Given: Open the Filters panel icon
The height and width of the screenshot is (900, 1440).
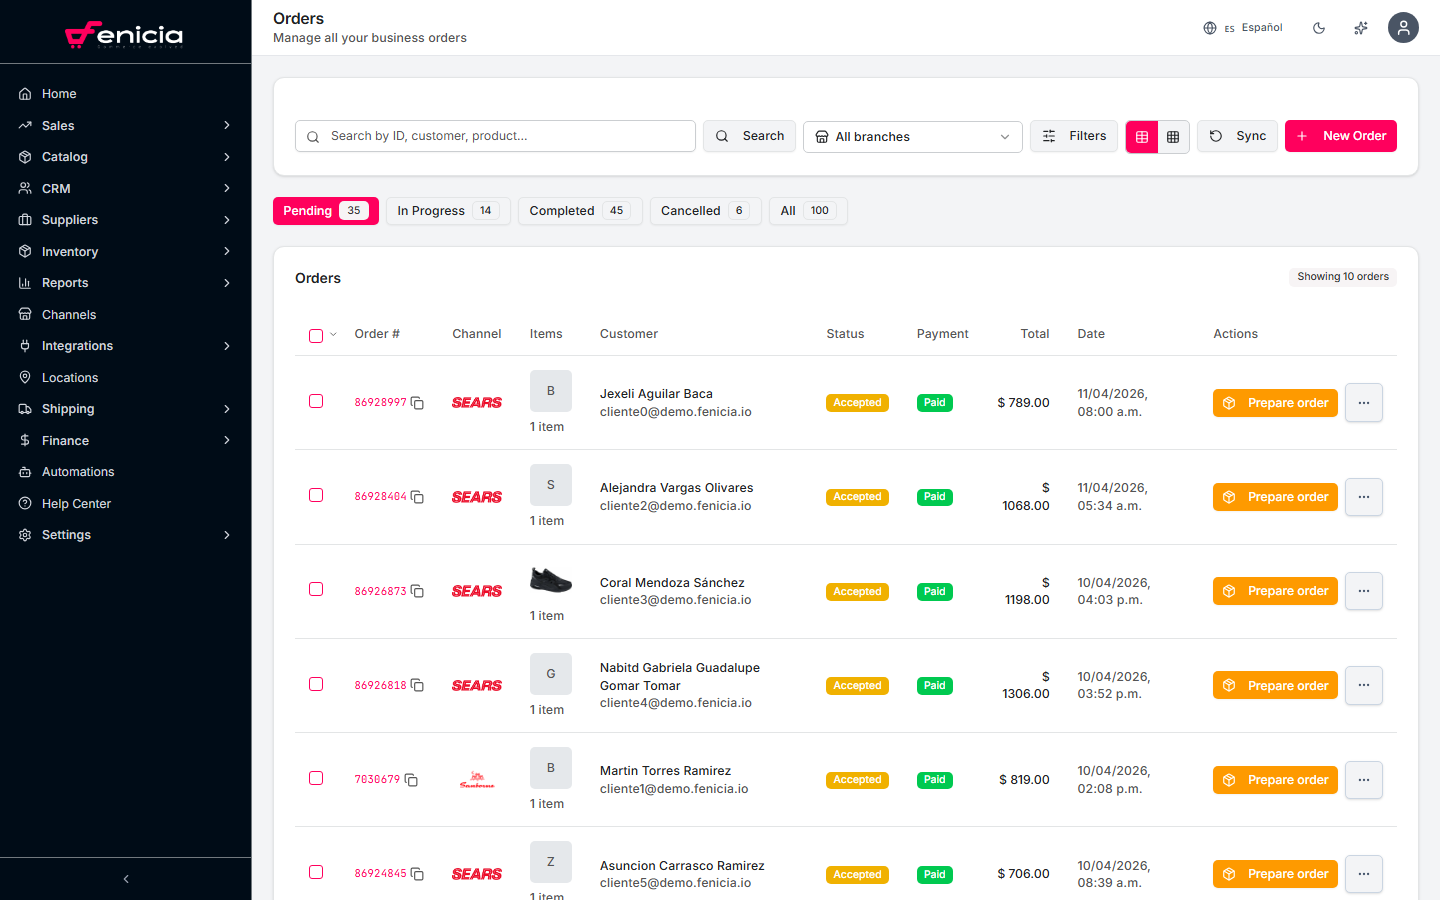Looking at the screenshot, I should (1048, 135).
